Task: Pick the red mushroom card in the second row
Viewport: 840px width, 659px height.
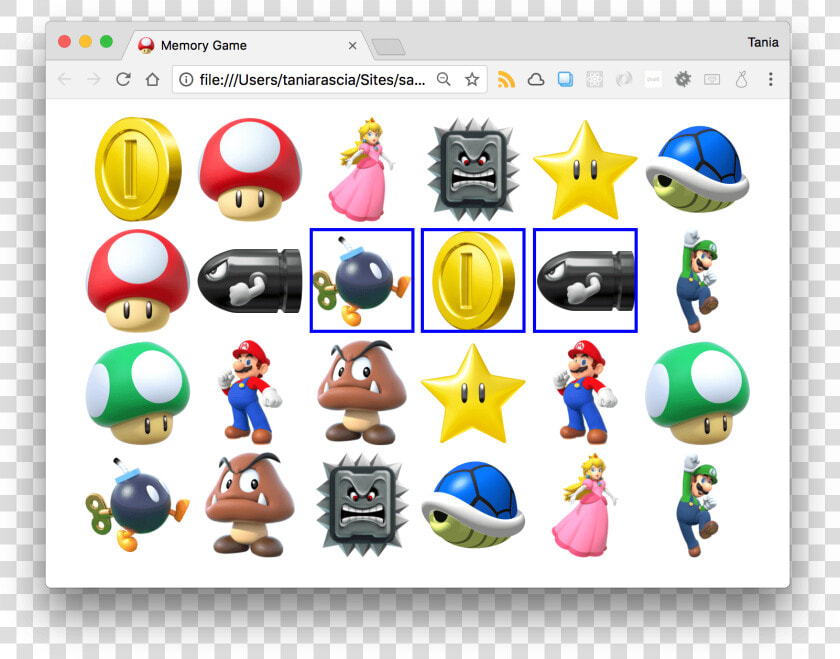Action: 138,281
